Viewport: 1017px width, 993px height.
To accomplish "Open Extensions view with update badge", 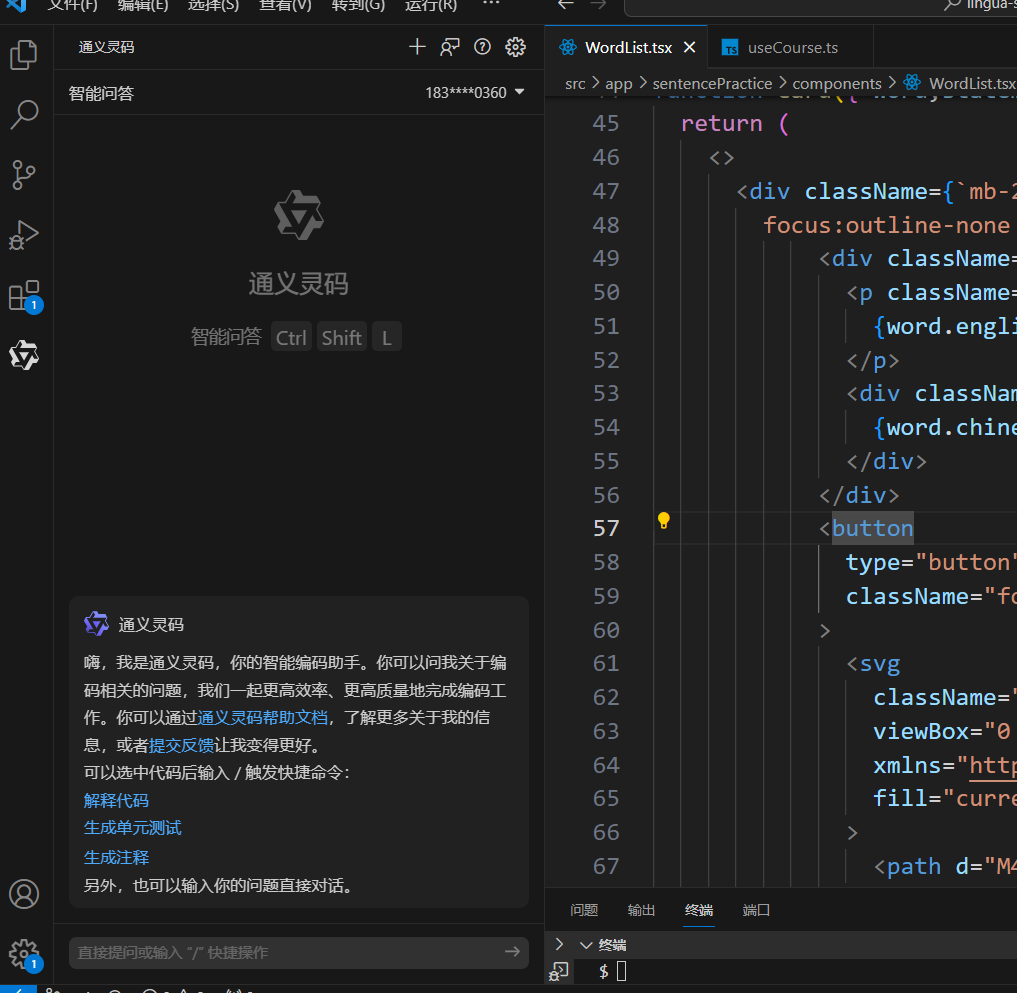I will (25, 296).
